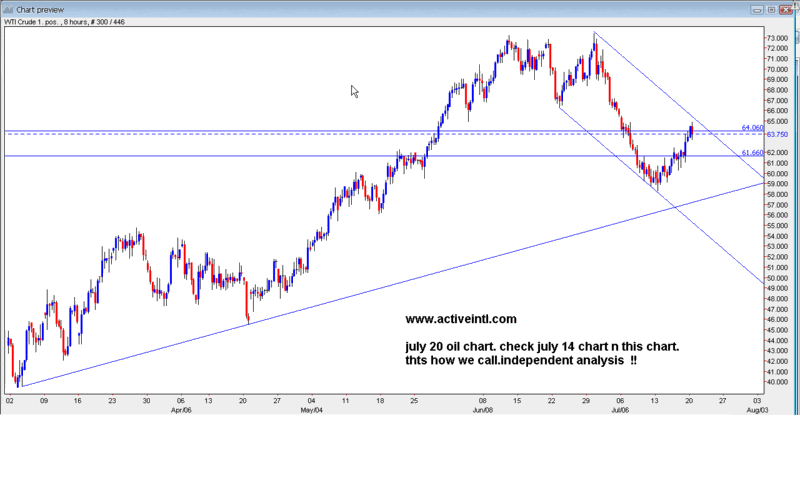Select the Apr/06 date axis label
Viewport: 800px width, 500px height.
[x=180, y=410]
